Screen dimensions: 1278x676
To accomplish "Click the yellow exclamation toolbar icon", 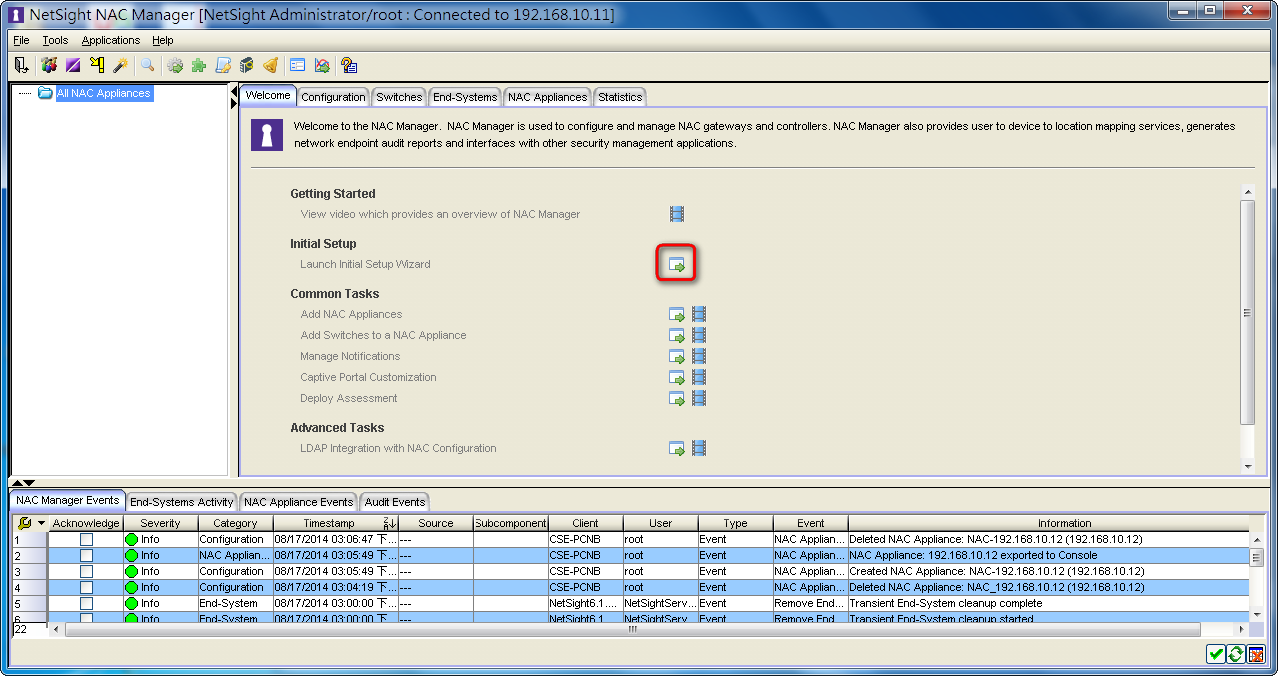I will (97, 65).
